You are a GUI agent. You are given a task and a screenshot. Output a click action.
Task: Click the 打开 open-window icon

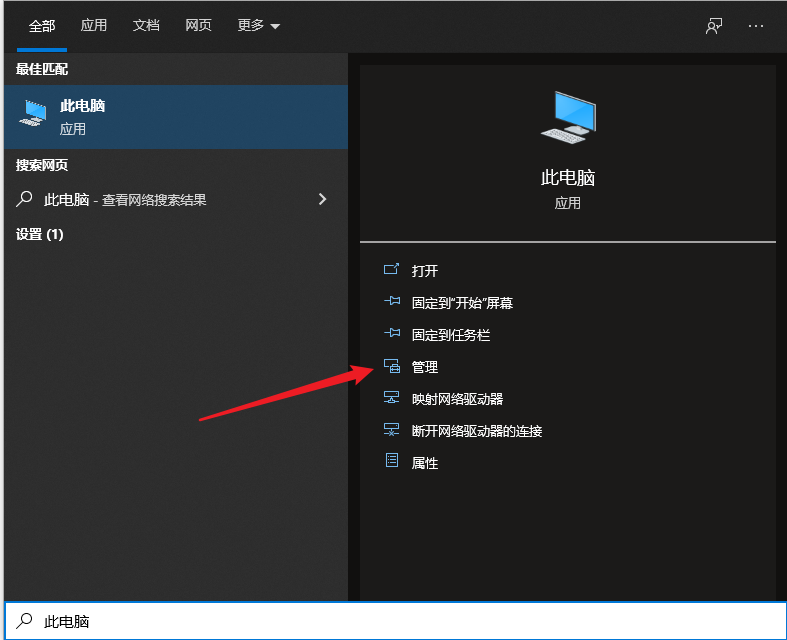(x=391, y=270)
